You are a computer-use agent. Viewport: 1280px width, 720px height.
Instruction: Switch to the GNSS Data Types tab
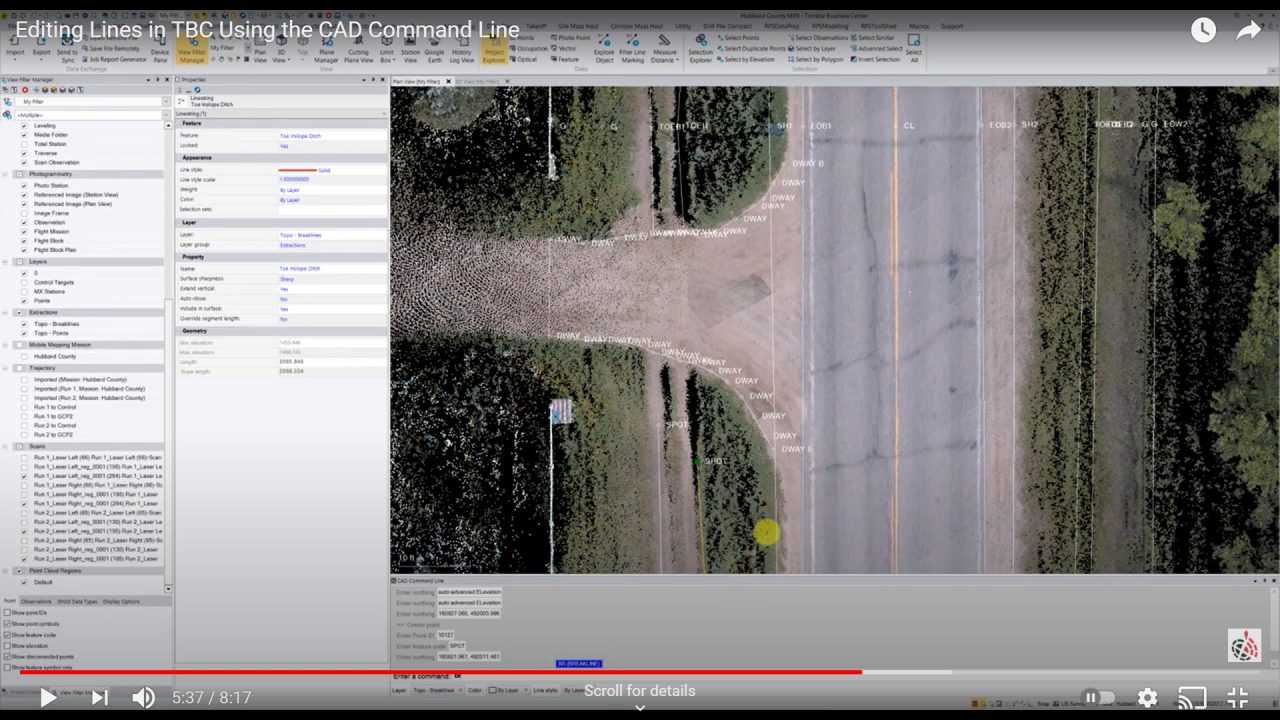(77, 601)
